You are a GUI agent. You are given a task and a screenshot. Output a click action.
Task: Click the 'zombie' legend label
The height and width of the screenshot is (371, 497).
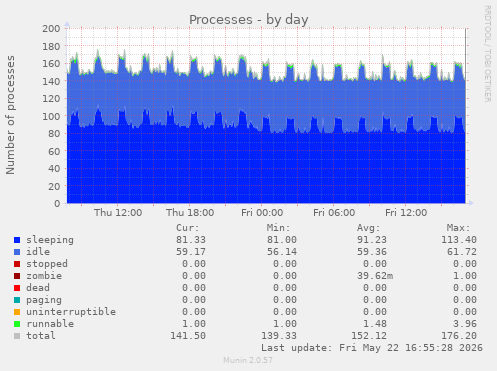[44, 276]
